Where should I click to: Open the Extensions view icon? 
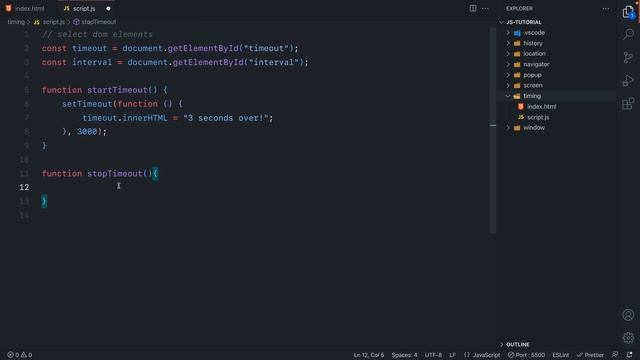tap(628, 104)
